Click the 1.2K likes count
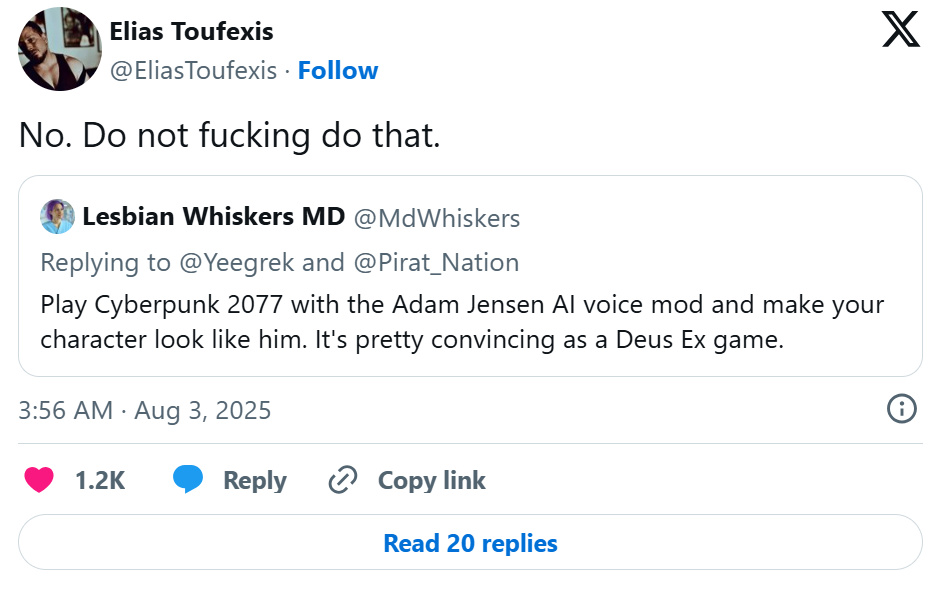This screenshot has width=934, height=592. [x=100, y=481]
